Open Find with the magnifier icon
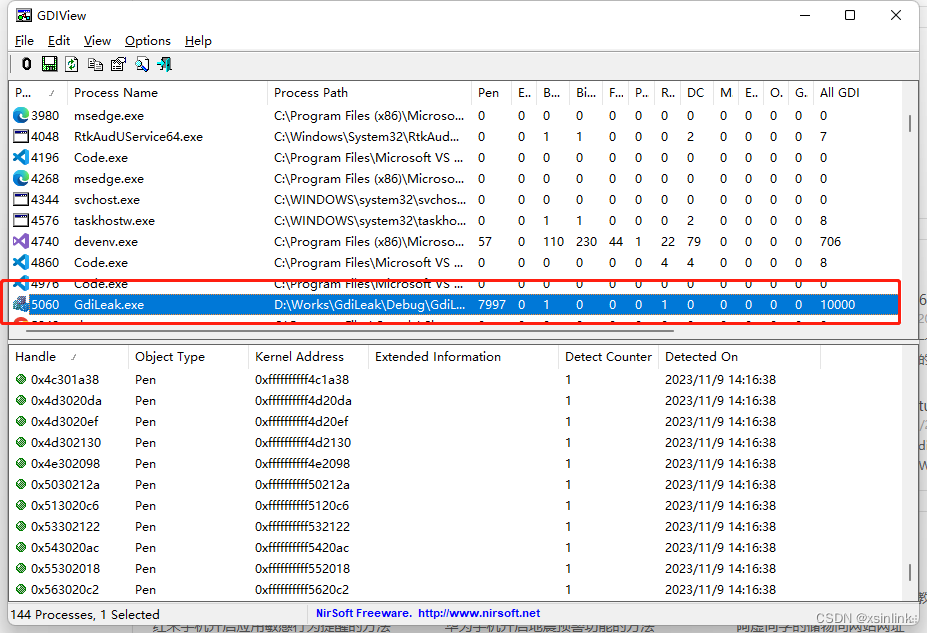927x633 pixels. 141,64
